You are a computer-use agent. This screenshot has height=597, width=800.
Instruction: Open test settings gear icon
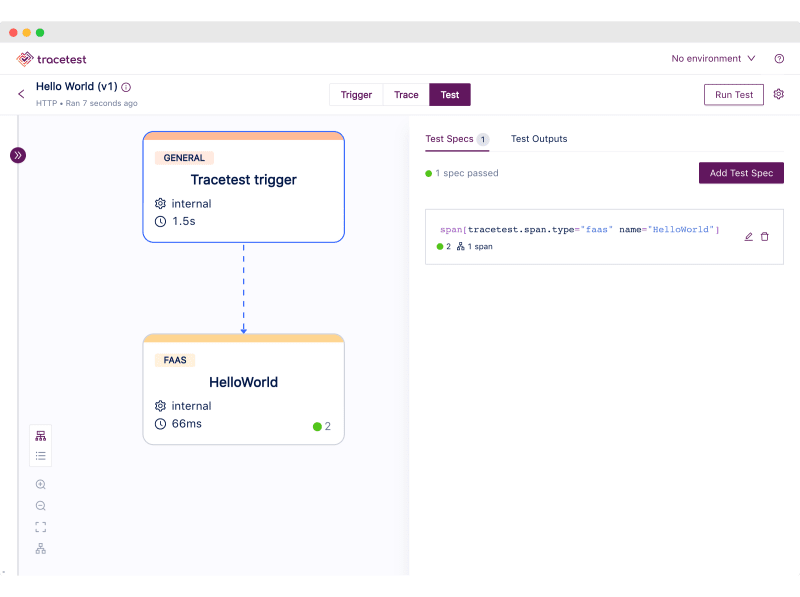coord(778,94)
